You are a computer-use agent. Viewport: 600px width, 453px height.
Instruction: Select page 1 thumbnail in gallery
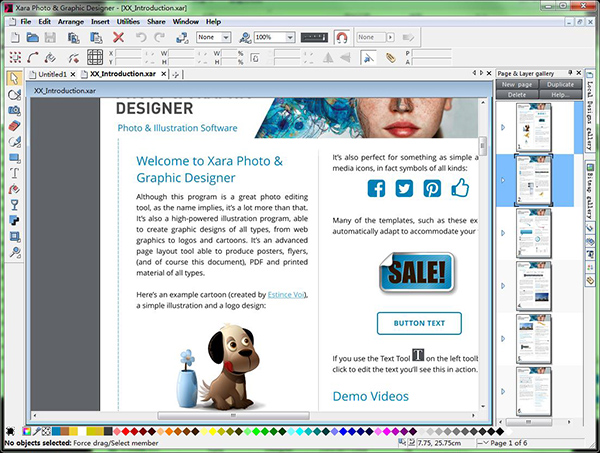click(533, 127)
